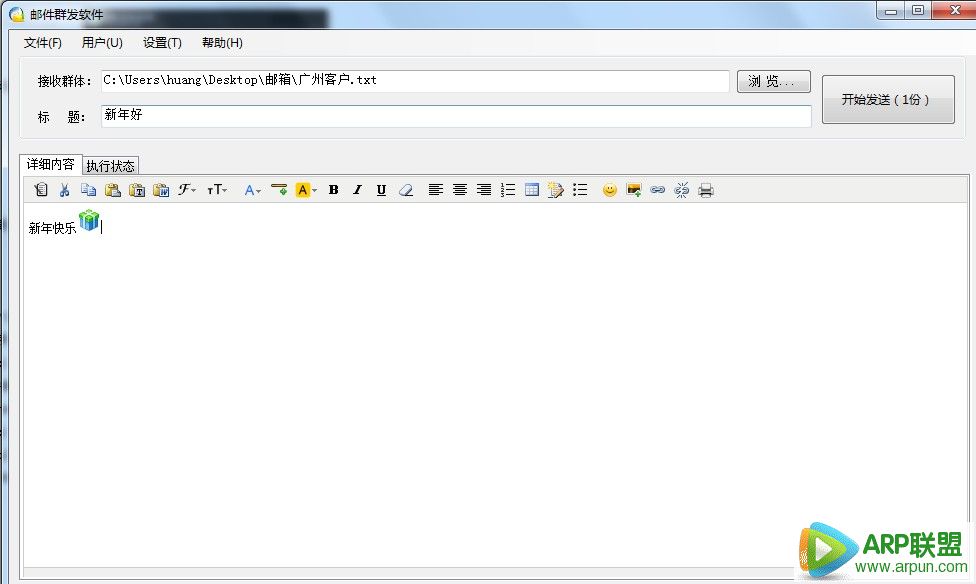
Task: Insert a table
Action: point(532,190)
